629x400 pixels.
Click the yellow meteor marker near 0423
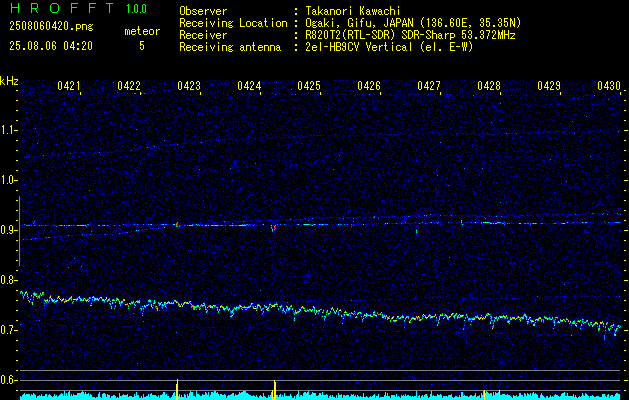[177, 389]
